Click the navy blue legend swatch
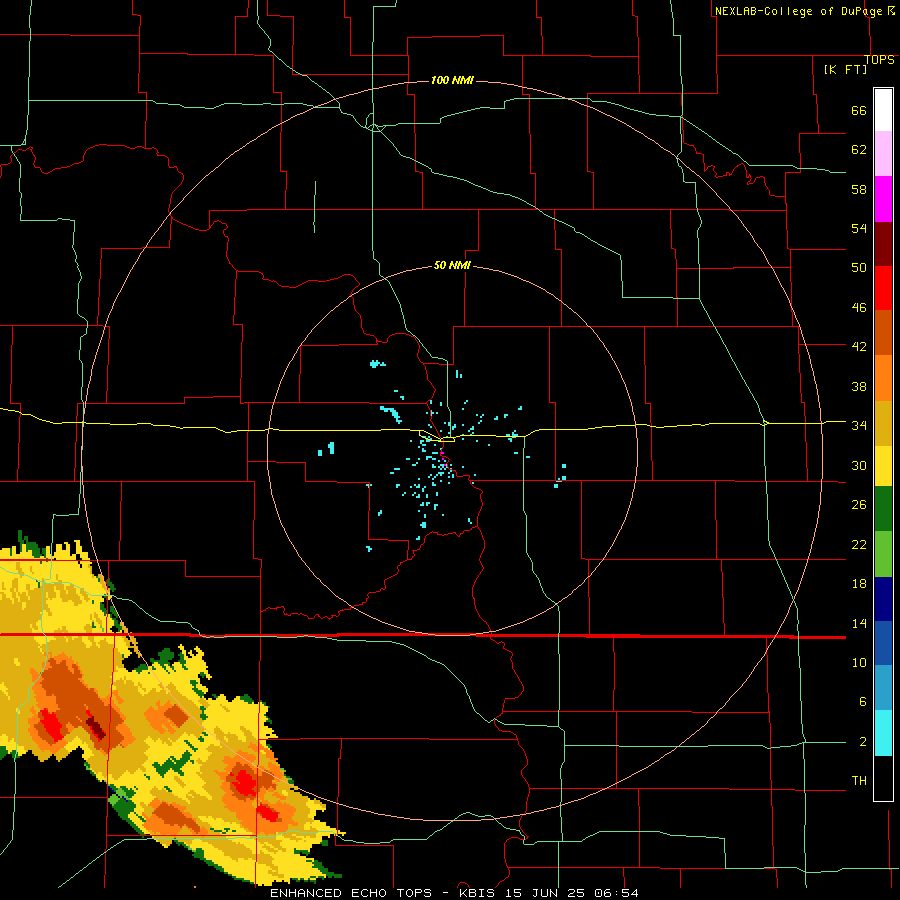Viewport: 900px width, 900px height. 883,599
